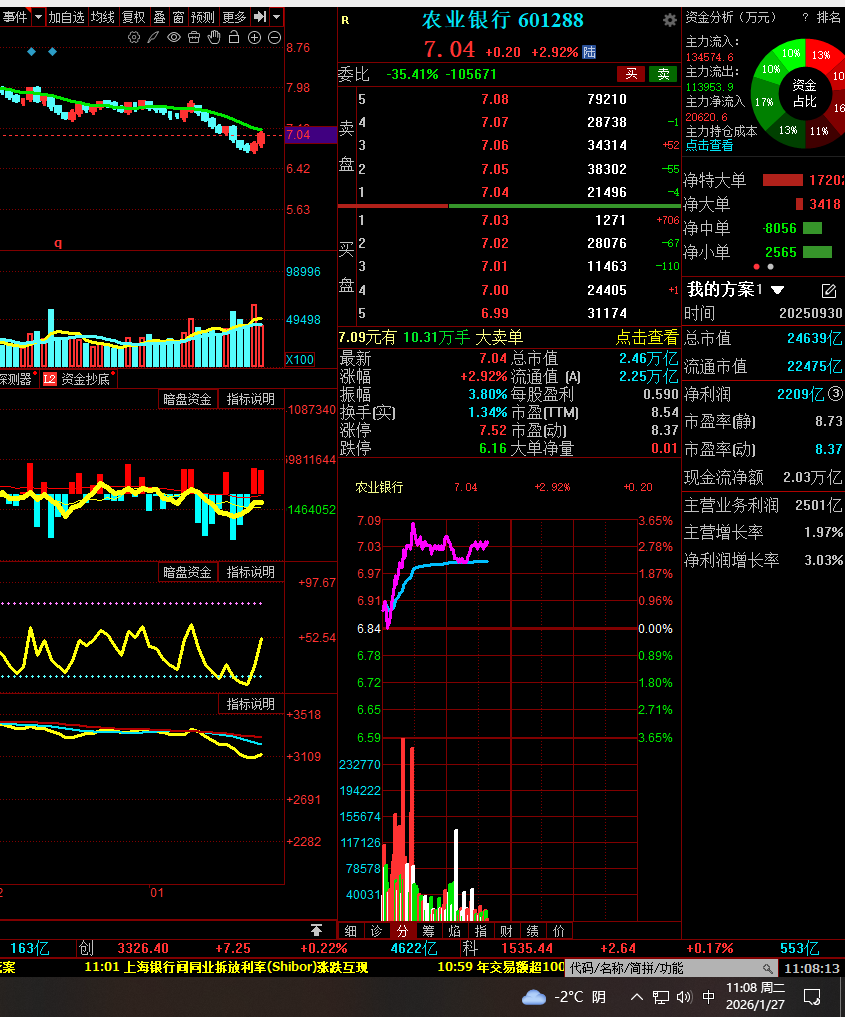The image size is (845, 1017).
Task: Select the 分 minute chart tab
Action: (403, 931)
